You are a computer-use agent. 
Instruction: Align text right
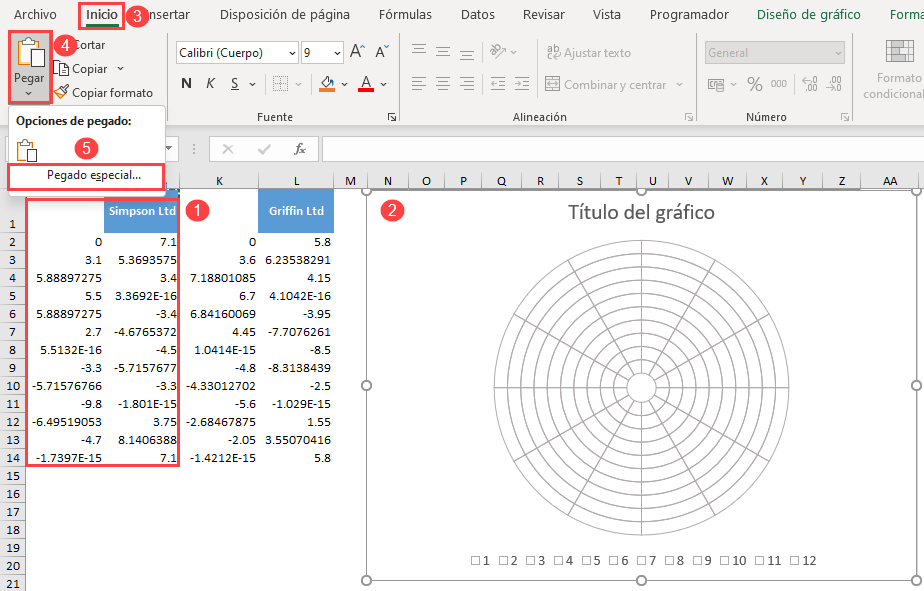[x=467, y=84]
